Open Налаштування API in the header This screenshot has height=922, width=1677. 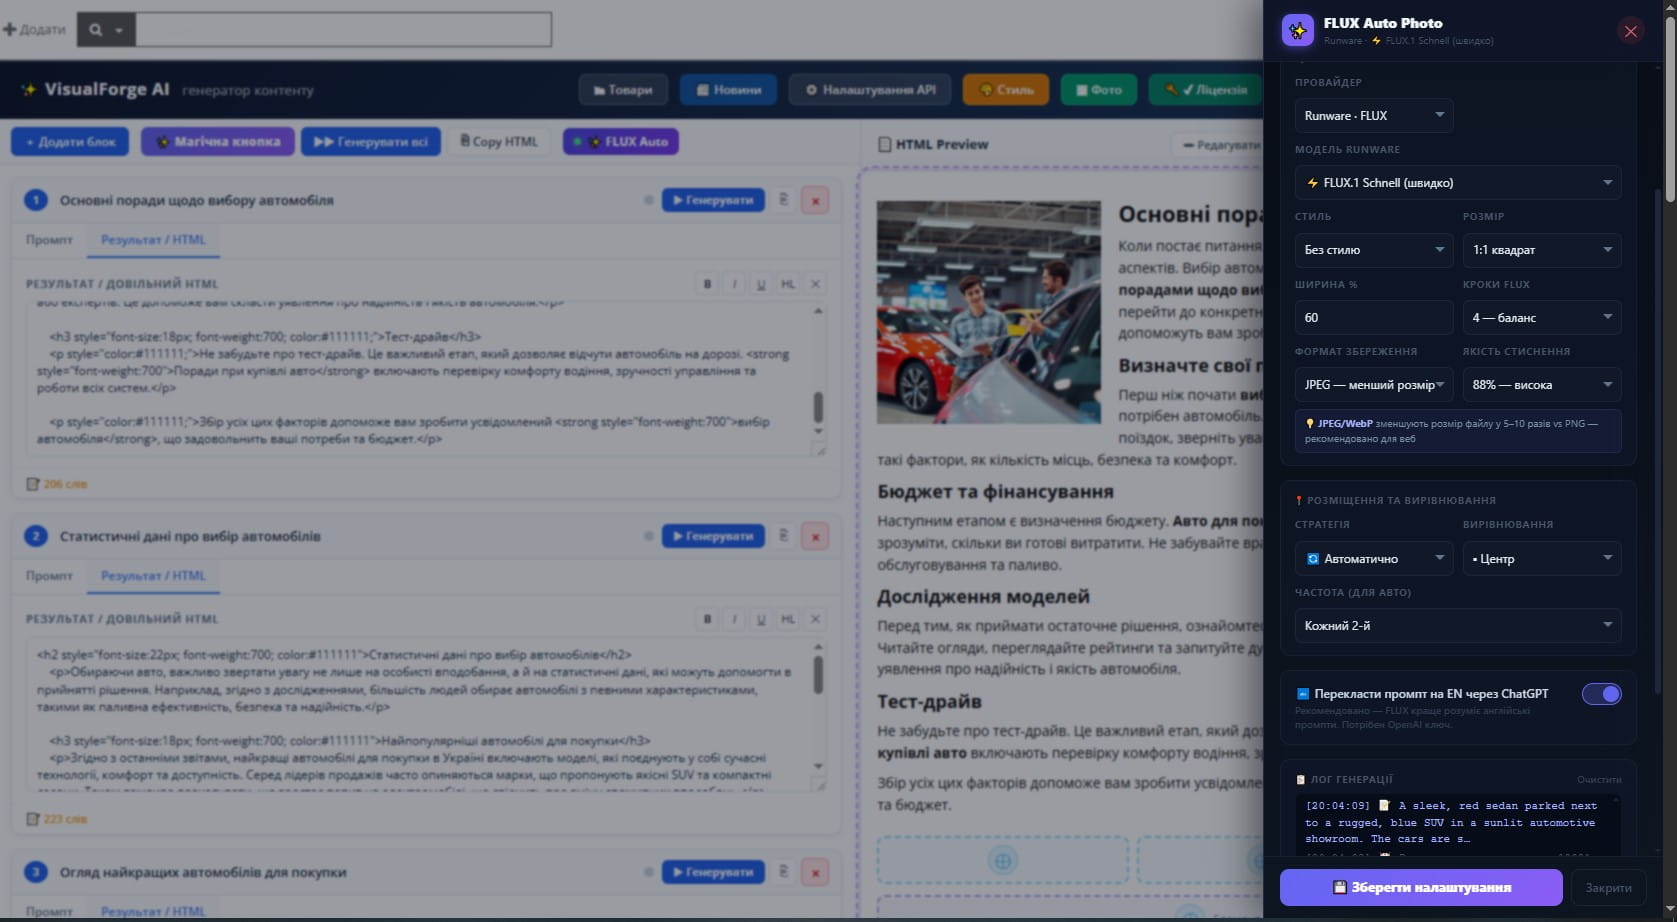click(871, 90)
